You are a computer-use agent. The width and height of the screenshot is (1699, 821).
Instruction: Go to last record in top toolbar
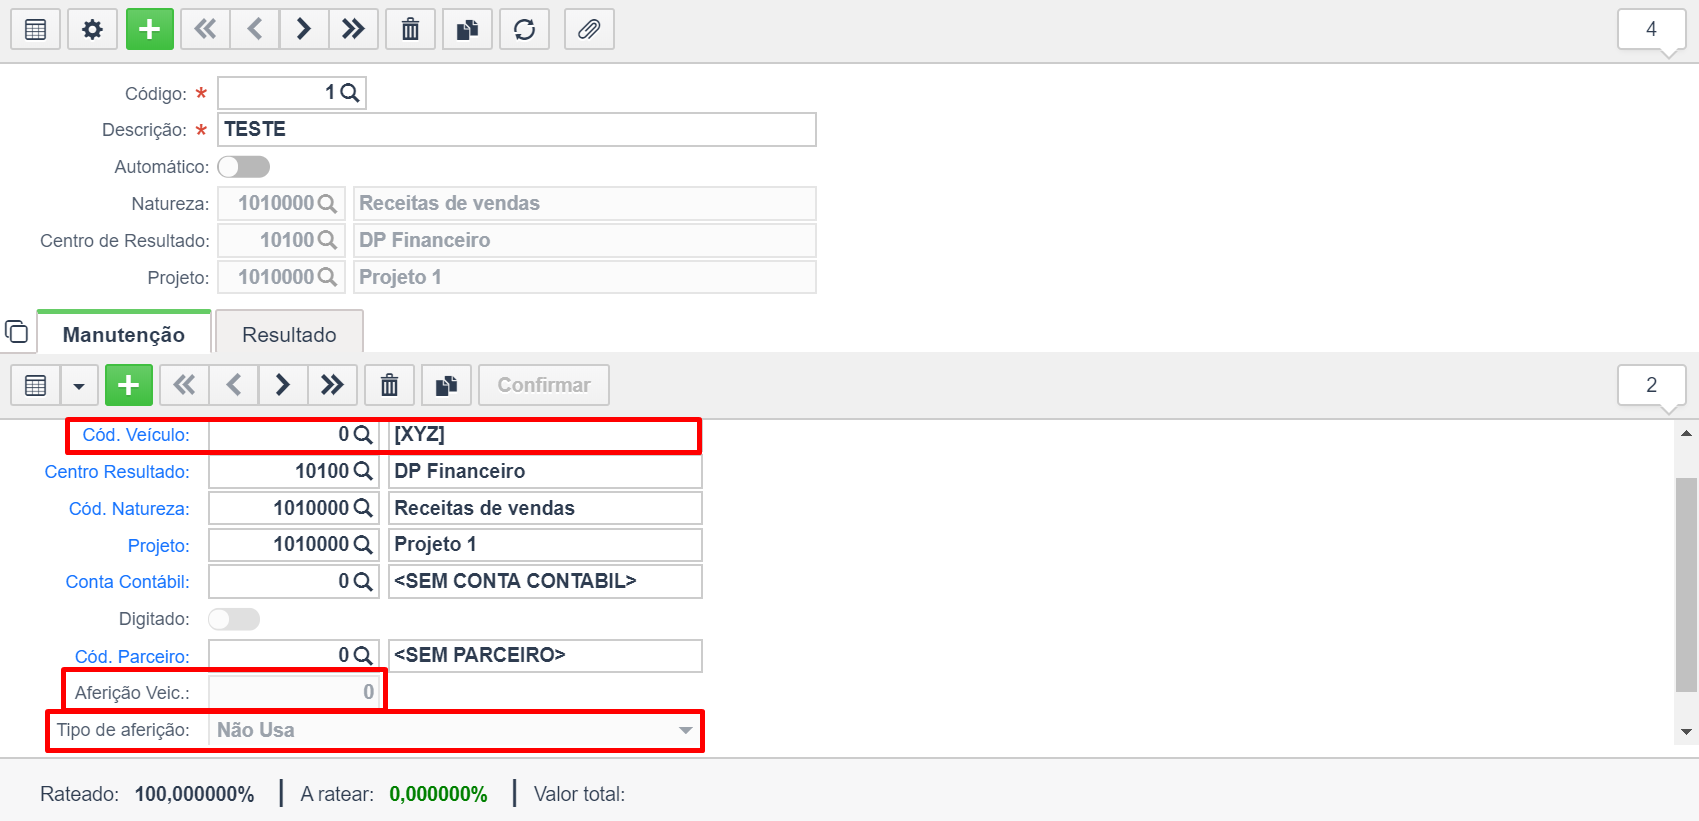[353, 29]
